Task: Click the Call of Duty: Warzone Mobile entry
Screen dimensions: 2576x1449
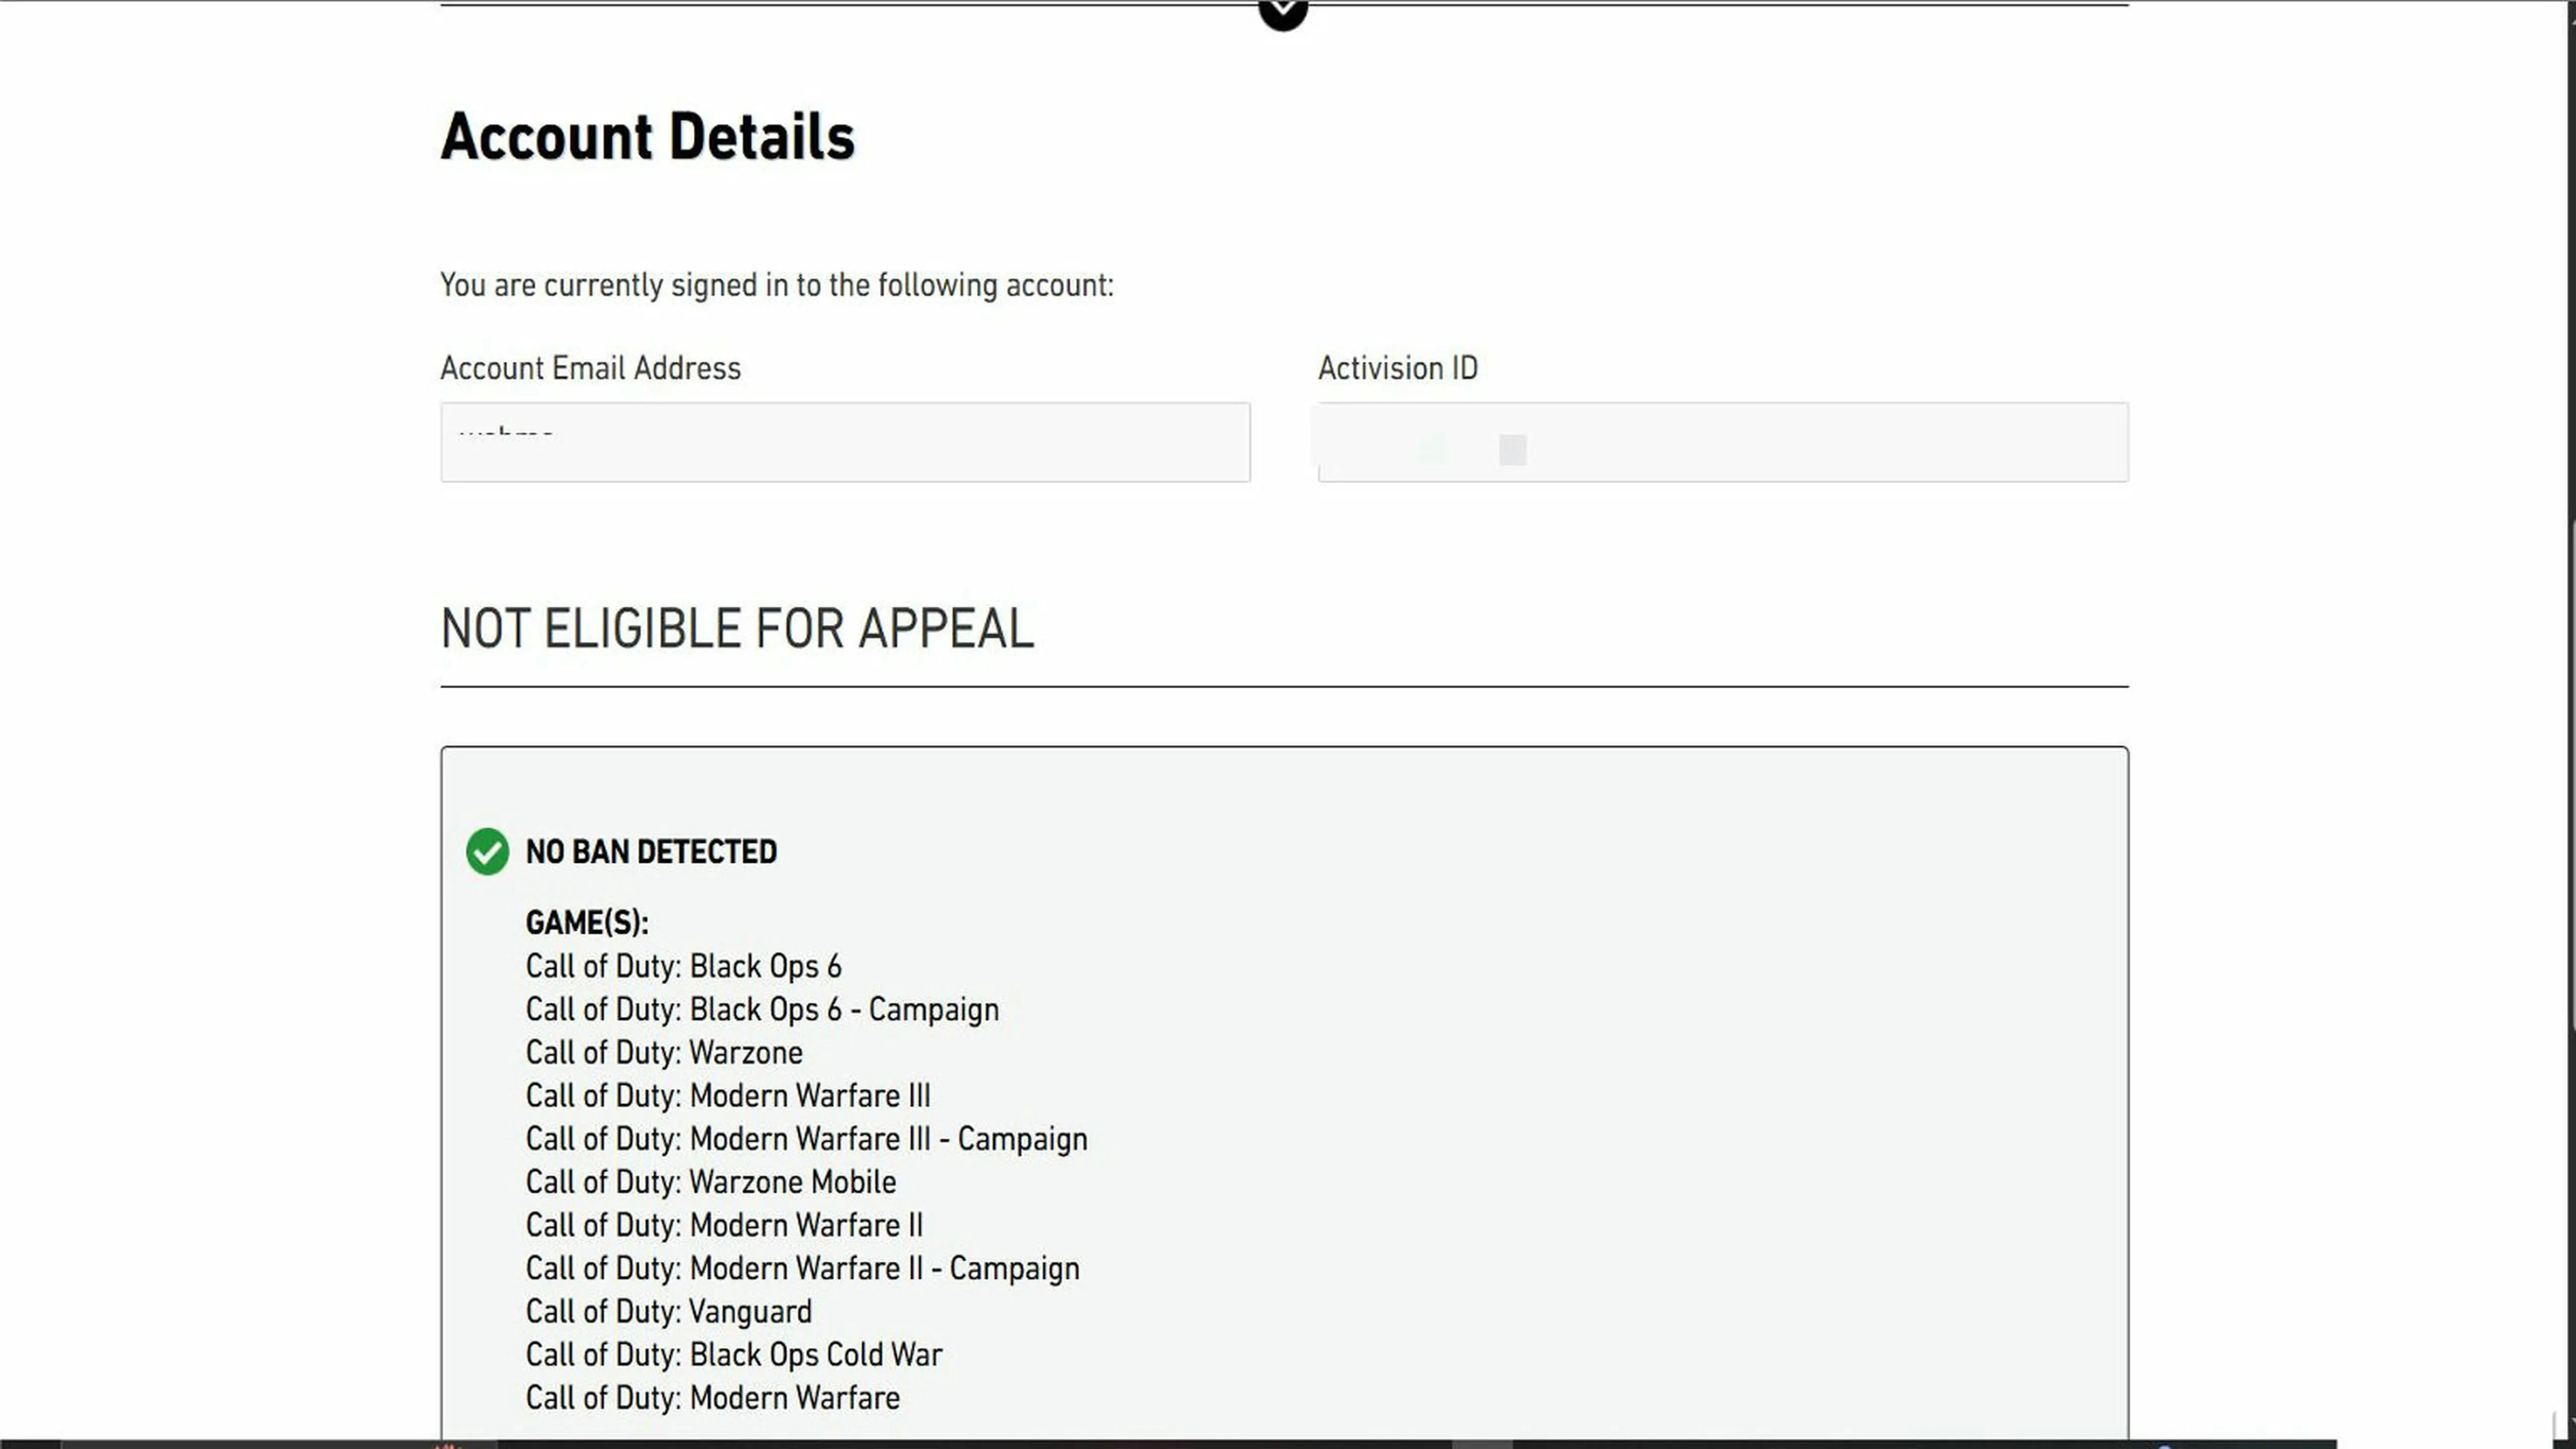Action: (x=710, y=1182)
